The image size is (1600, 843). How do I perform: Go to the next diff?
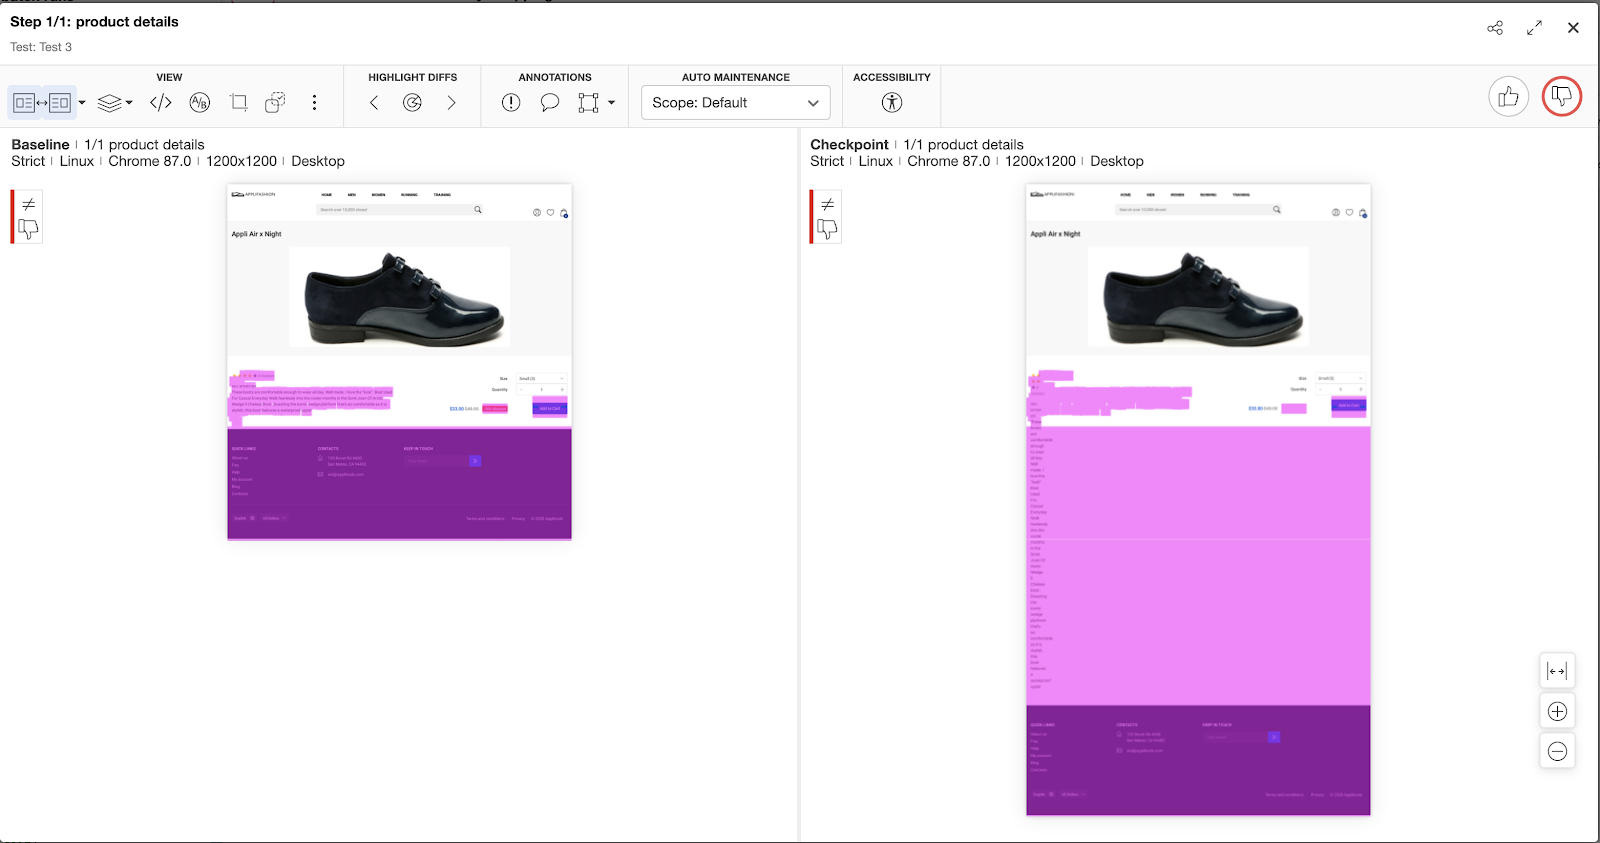pyautogui.click(x=451, y=102)
